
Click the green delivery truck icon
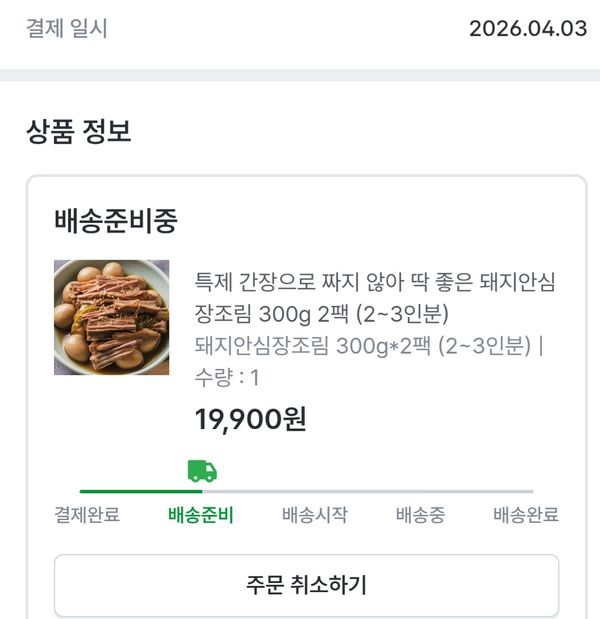coord(202,471)
